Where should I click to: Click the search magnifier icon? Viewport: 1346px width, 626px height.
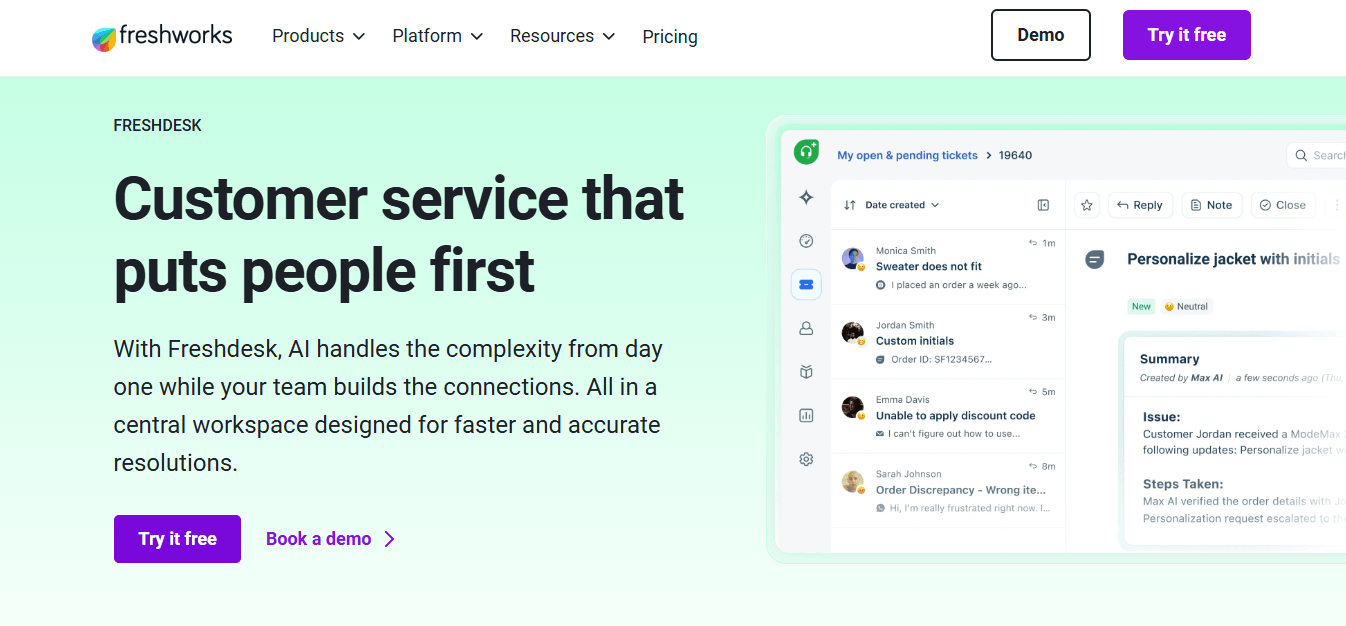(x=1301, y=155)
